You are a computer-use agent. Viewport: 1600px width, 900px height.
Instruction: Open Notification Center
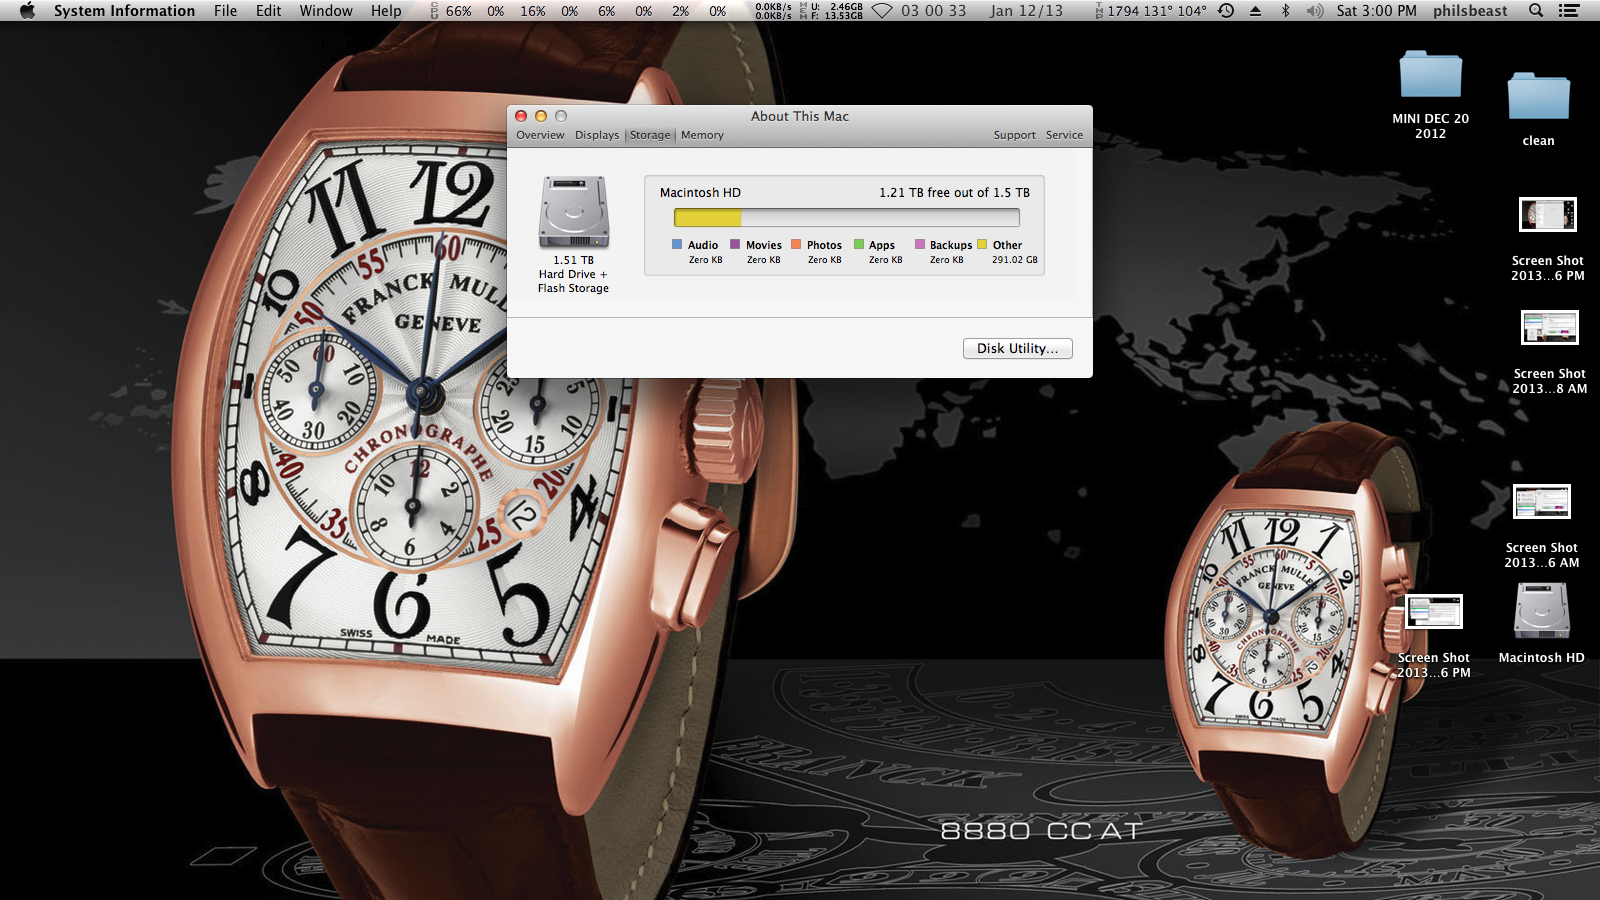pos(1570,11)
